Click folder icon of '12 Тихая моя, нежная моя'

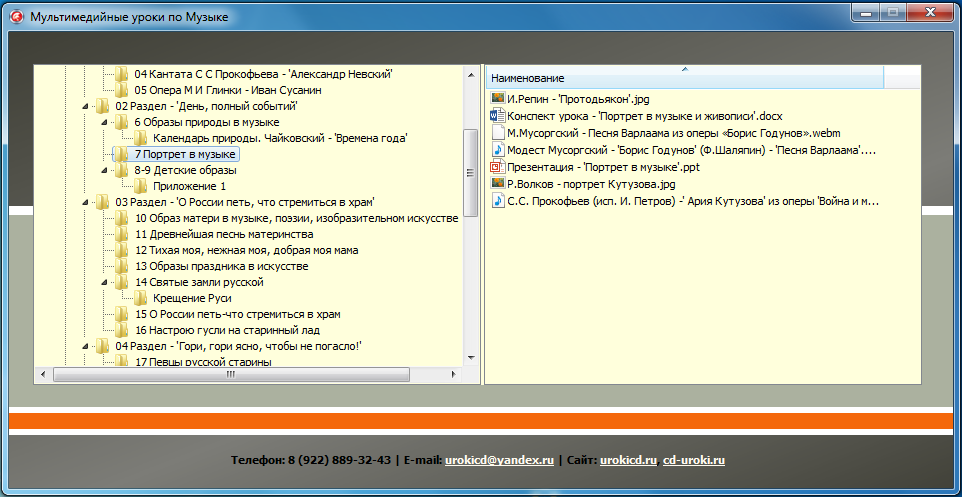121,250
